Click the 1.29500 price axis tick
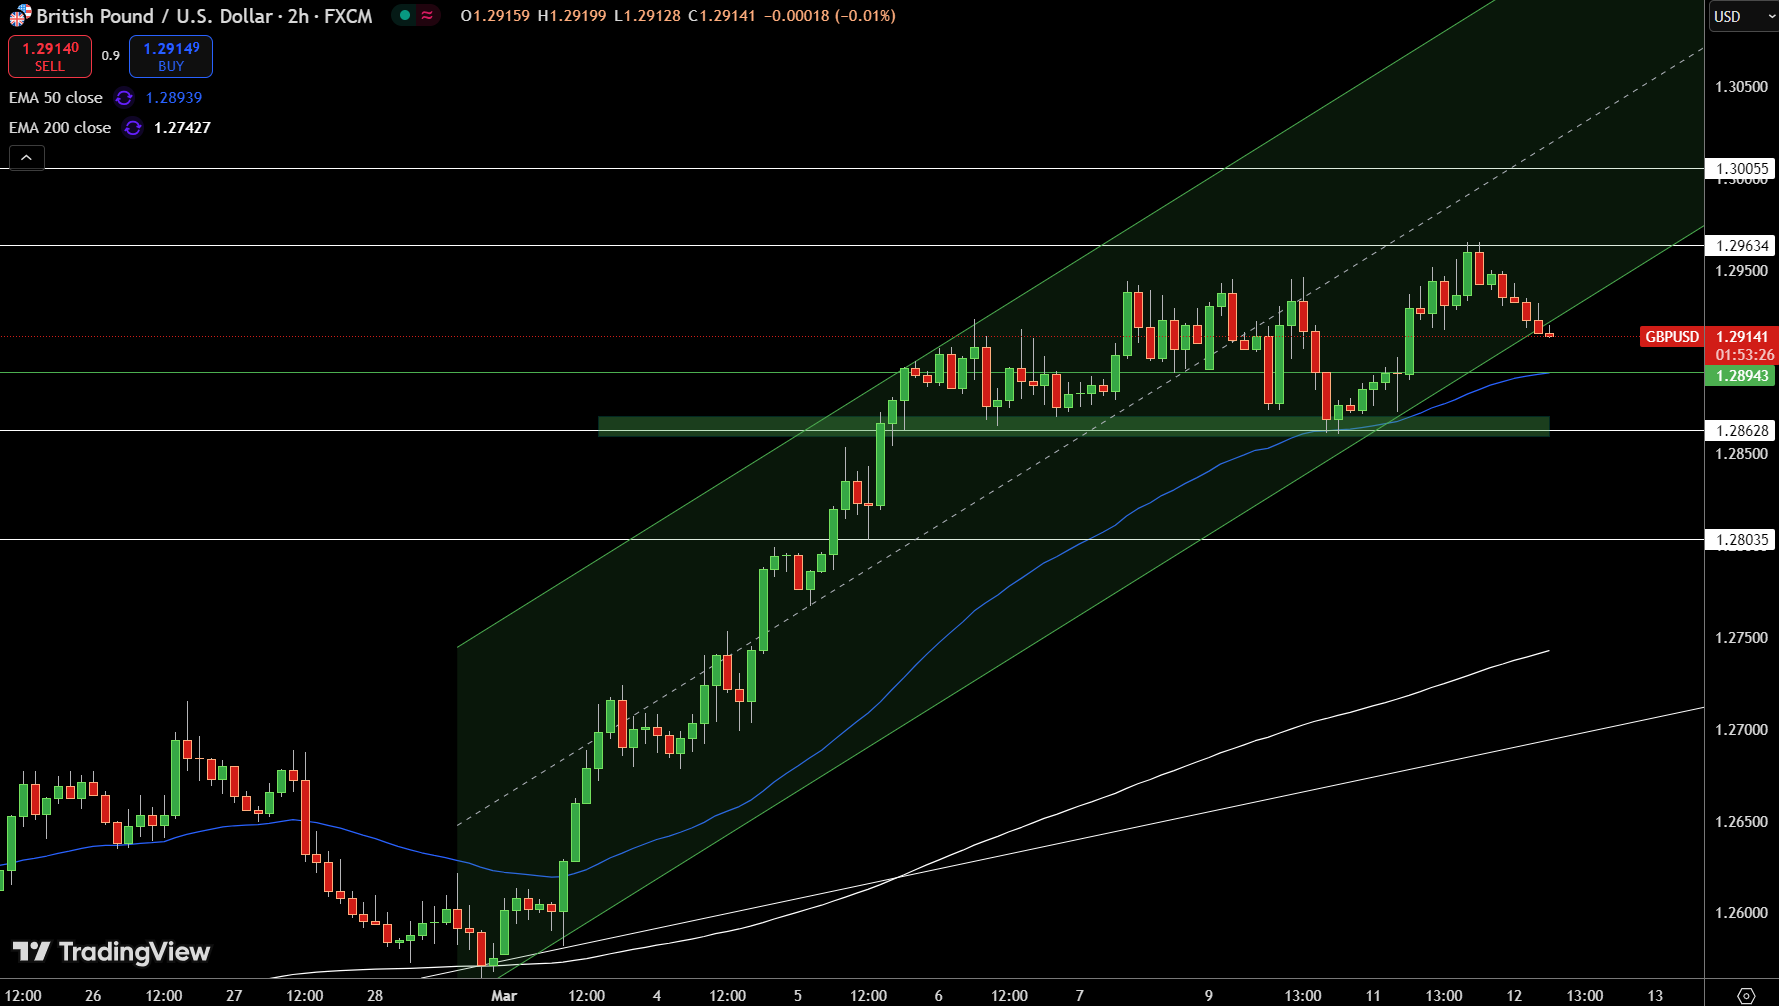Screen dimensions: 1779x1006 click(1741, 271)
